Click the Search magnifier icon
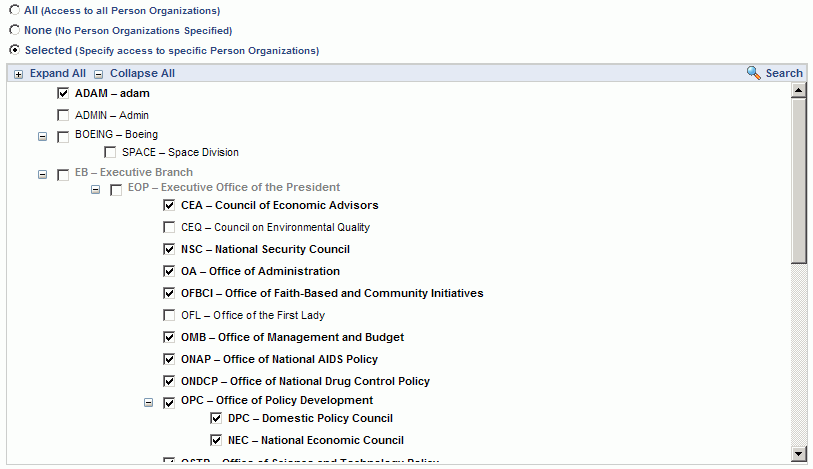This screenshot has height=469, width=813. pos(753,73)
